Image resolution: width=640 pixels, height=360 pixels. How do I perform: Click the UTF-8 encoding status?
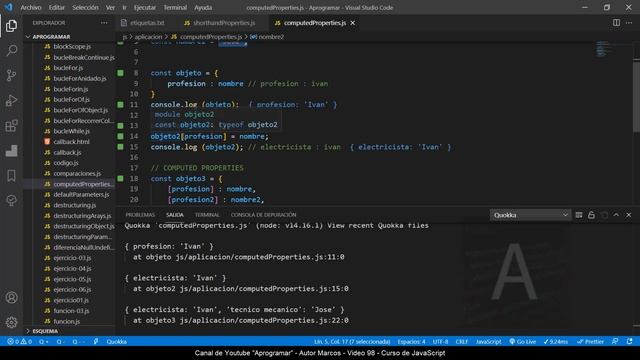(440, 342)
